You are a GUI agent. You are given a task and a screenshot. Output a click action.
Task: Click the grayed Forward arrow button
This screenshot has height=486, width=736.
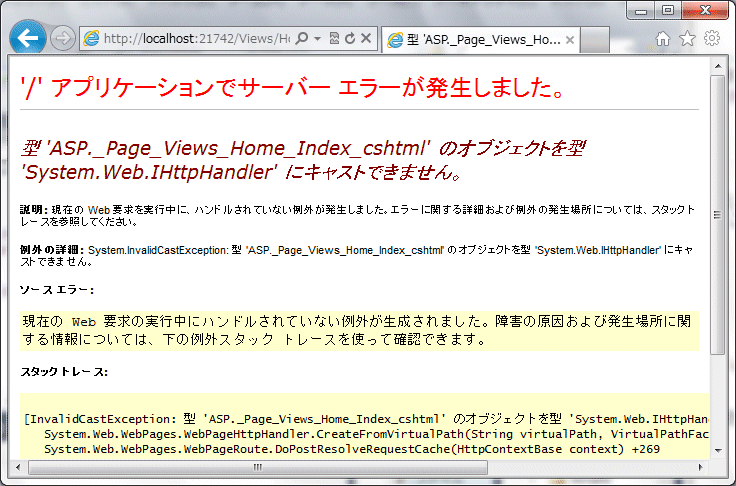click(62, 39)
